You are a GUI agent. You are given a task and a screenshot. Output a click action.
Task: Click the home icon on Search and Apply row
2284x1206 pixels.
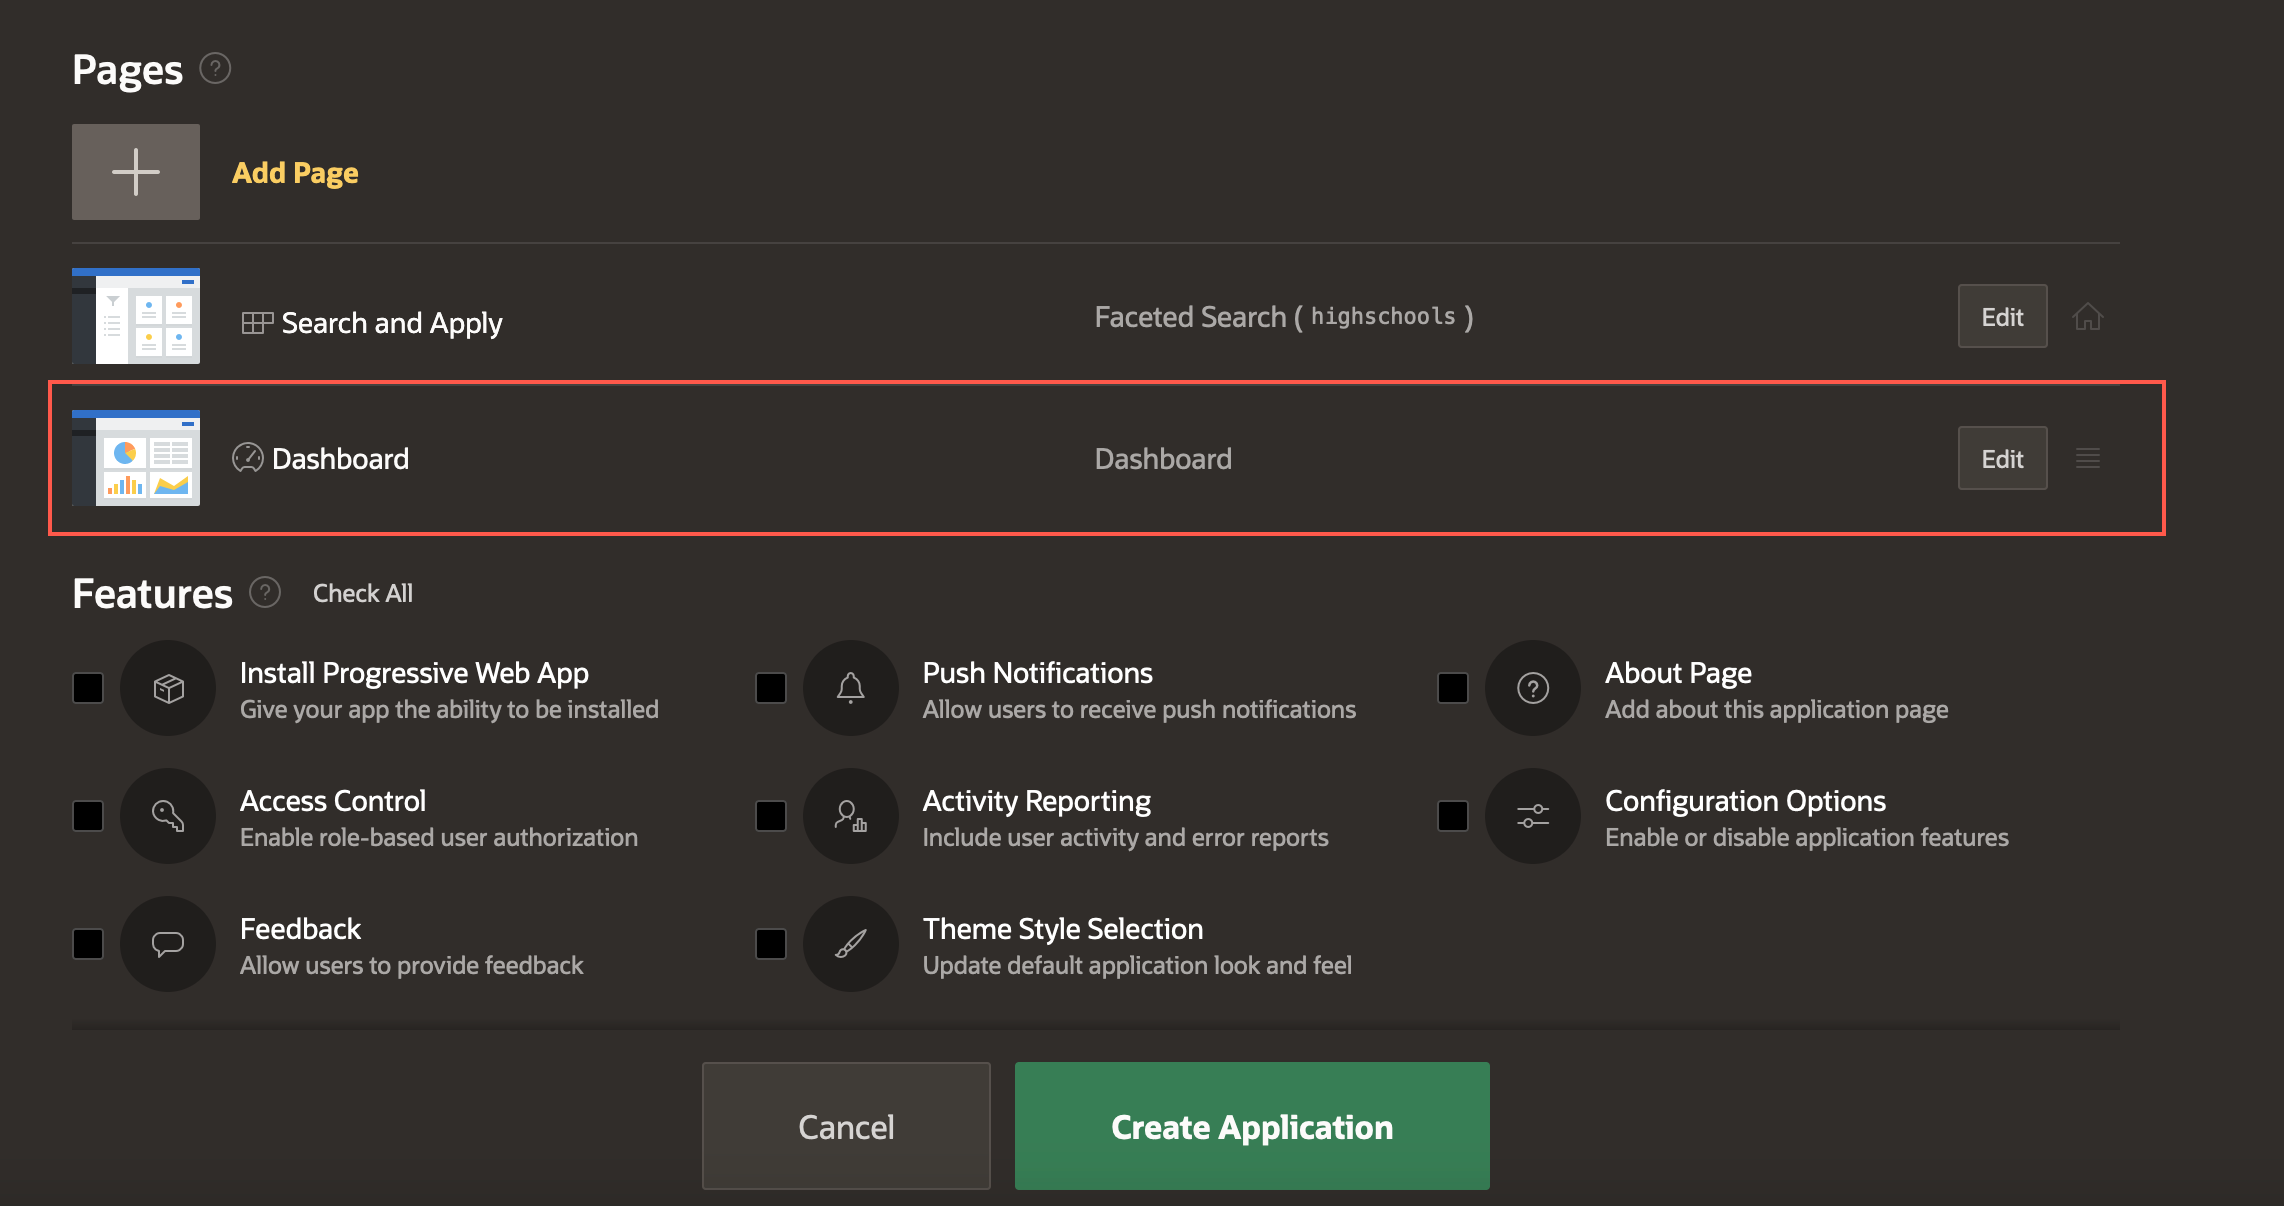pyautogui.click(x=2088, y=317)
